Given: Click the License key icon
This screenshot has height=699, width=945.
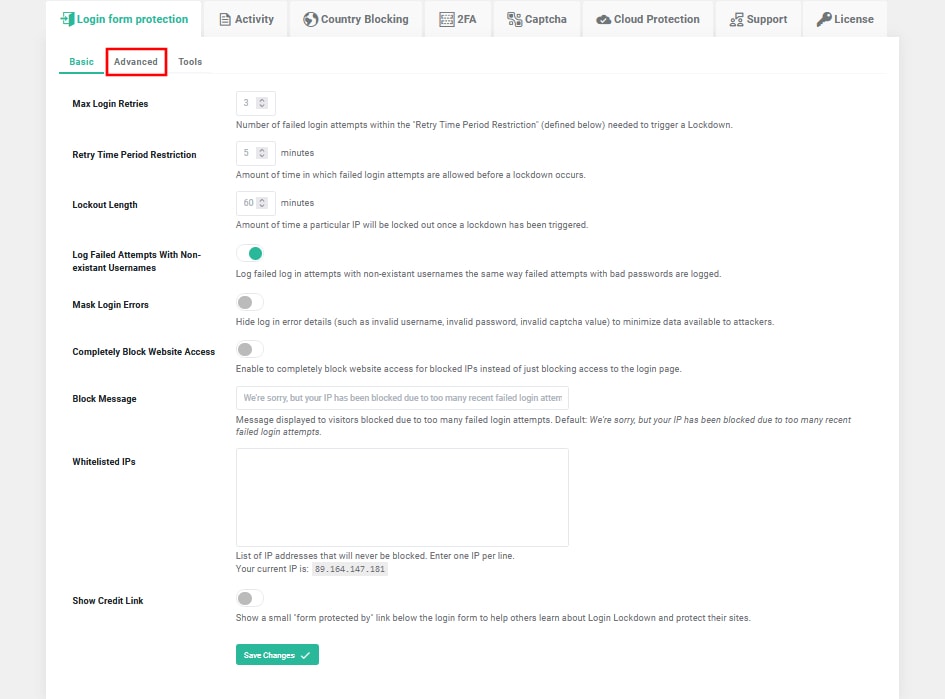Looking at the screenshot, I should tap(823, 20).
